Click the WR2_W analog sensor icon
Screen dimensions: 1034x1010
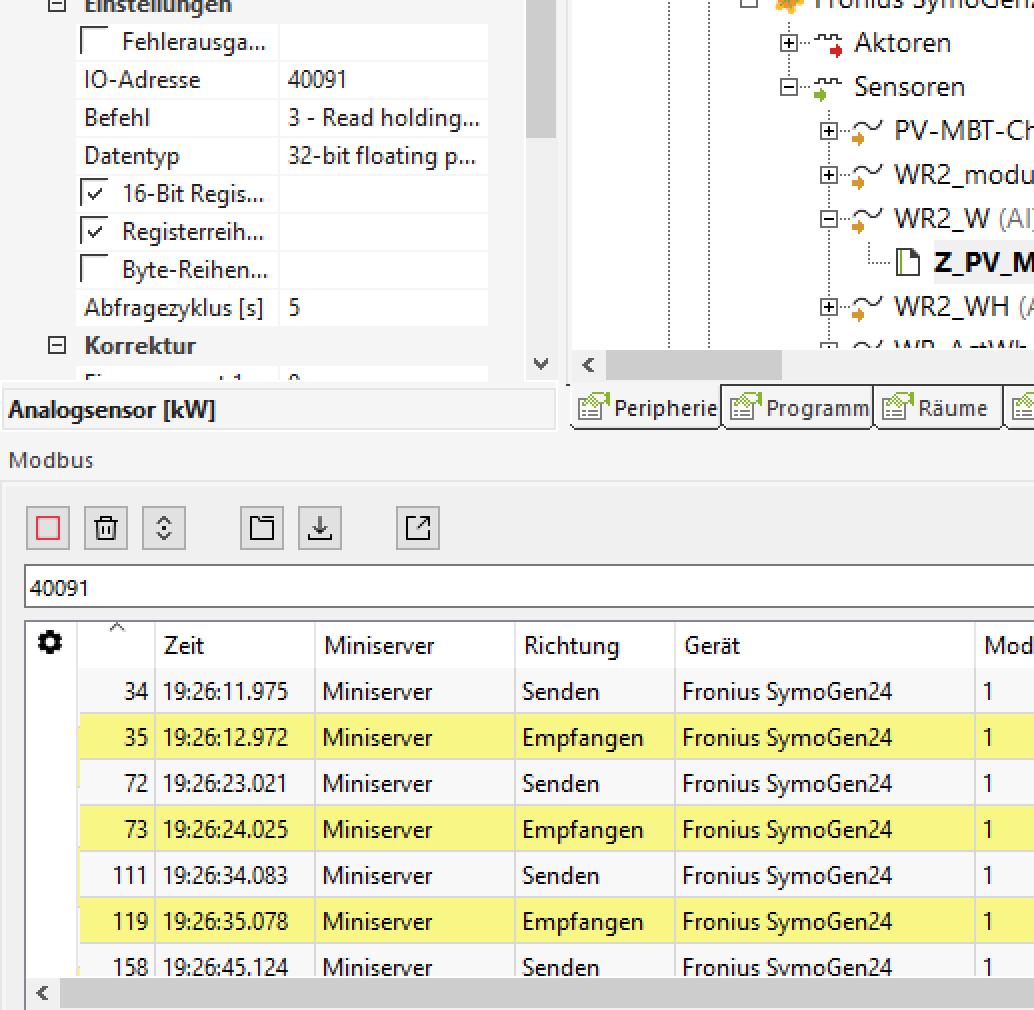pyautogui.click(x=867, y=220)
